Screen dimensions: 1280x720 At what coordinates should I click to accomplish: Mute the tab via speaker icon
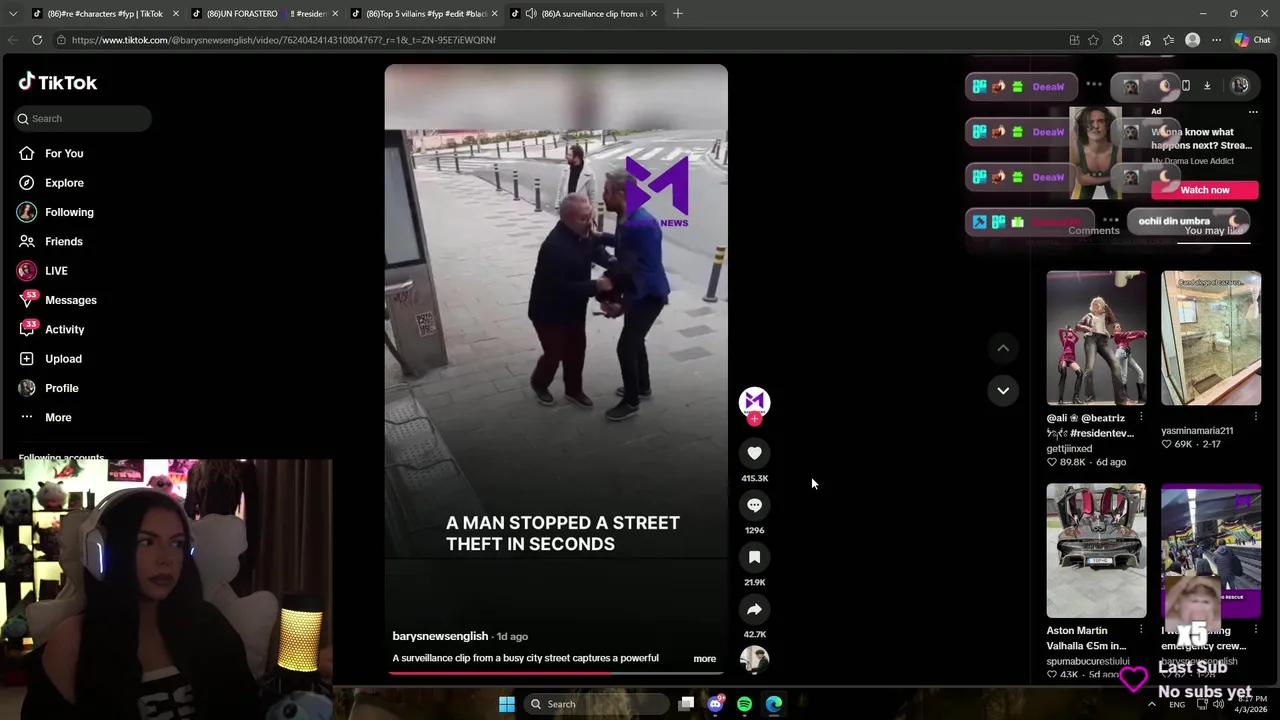pyautogui.click(x=531, y=14)
